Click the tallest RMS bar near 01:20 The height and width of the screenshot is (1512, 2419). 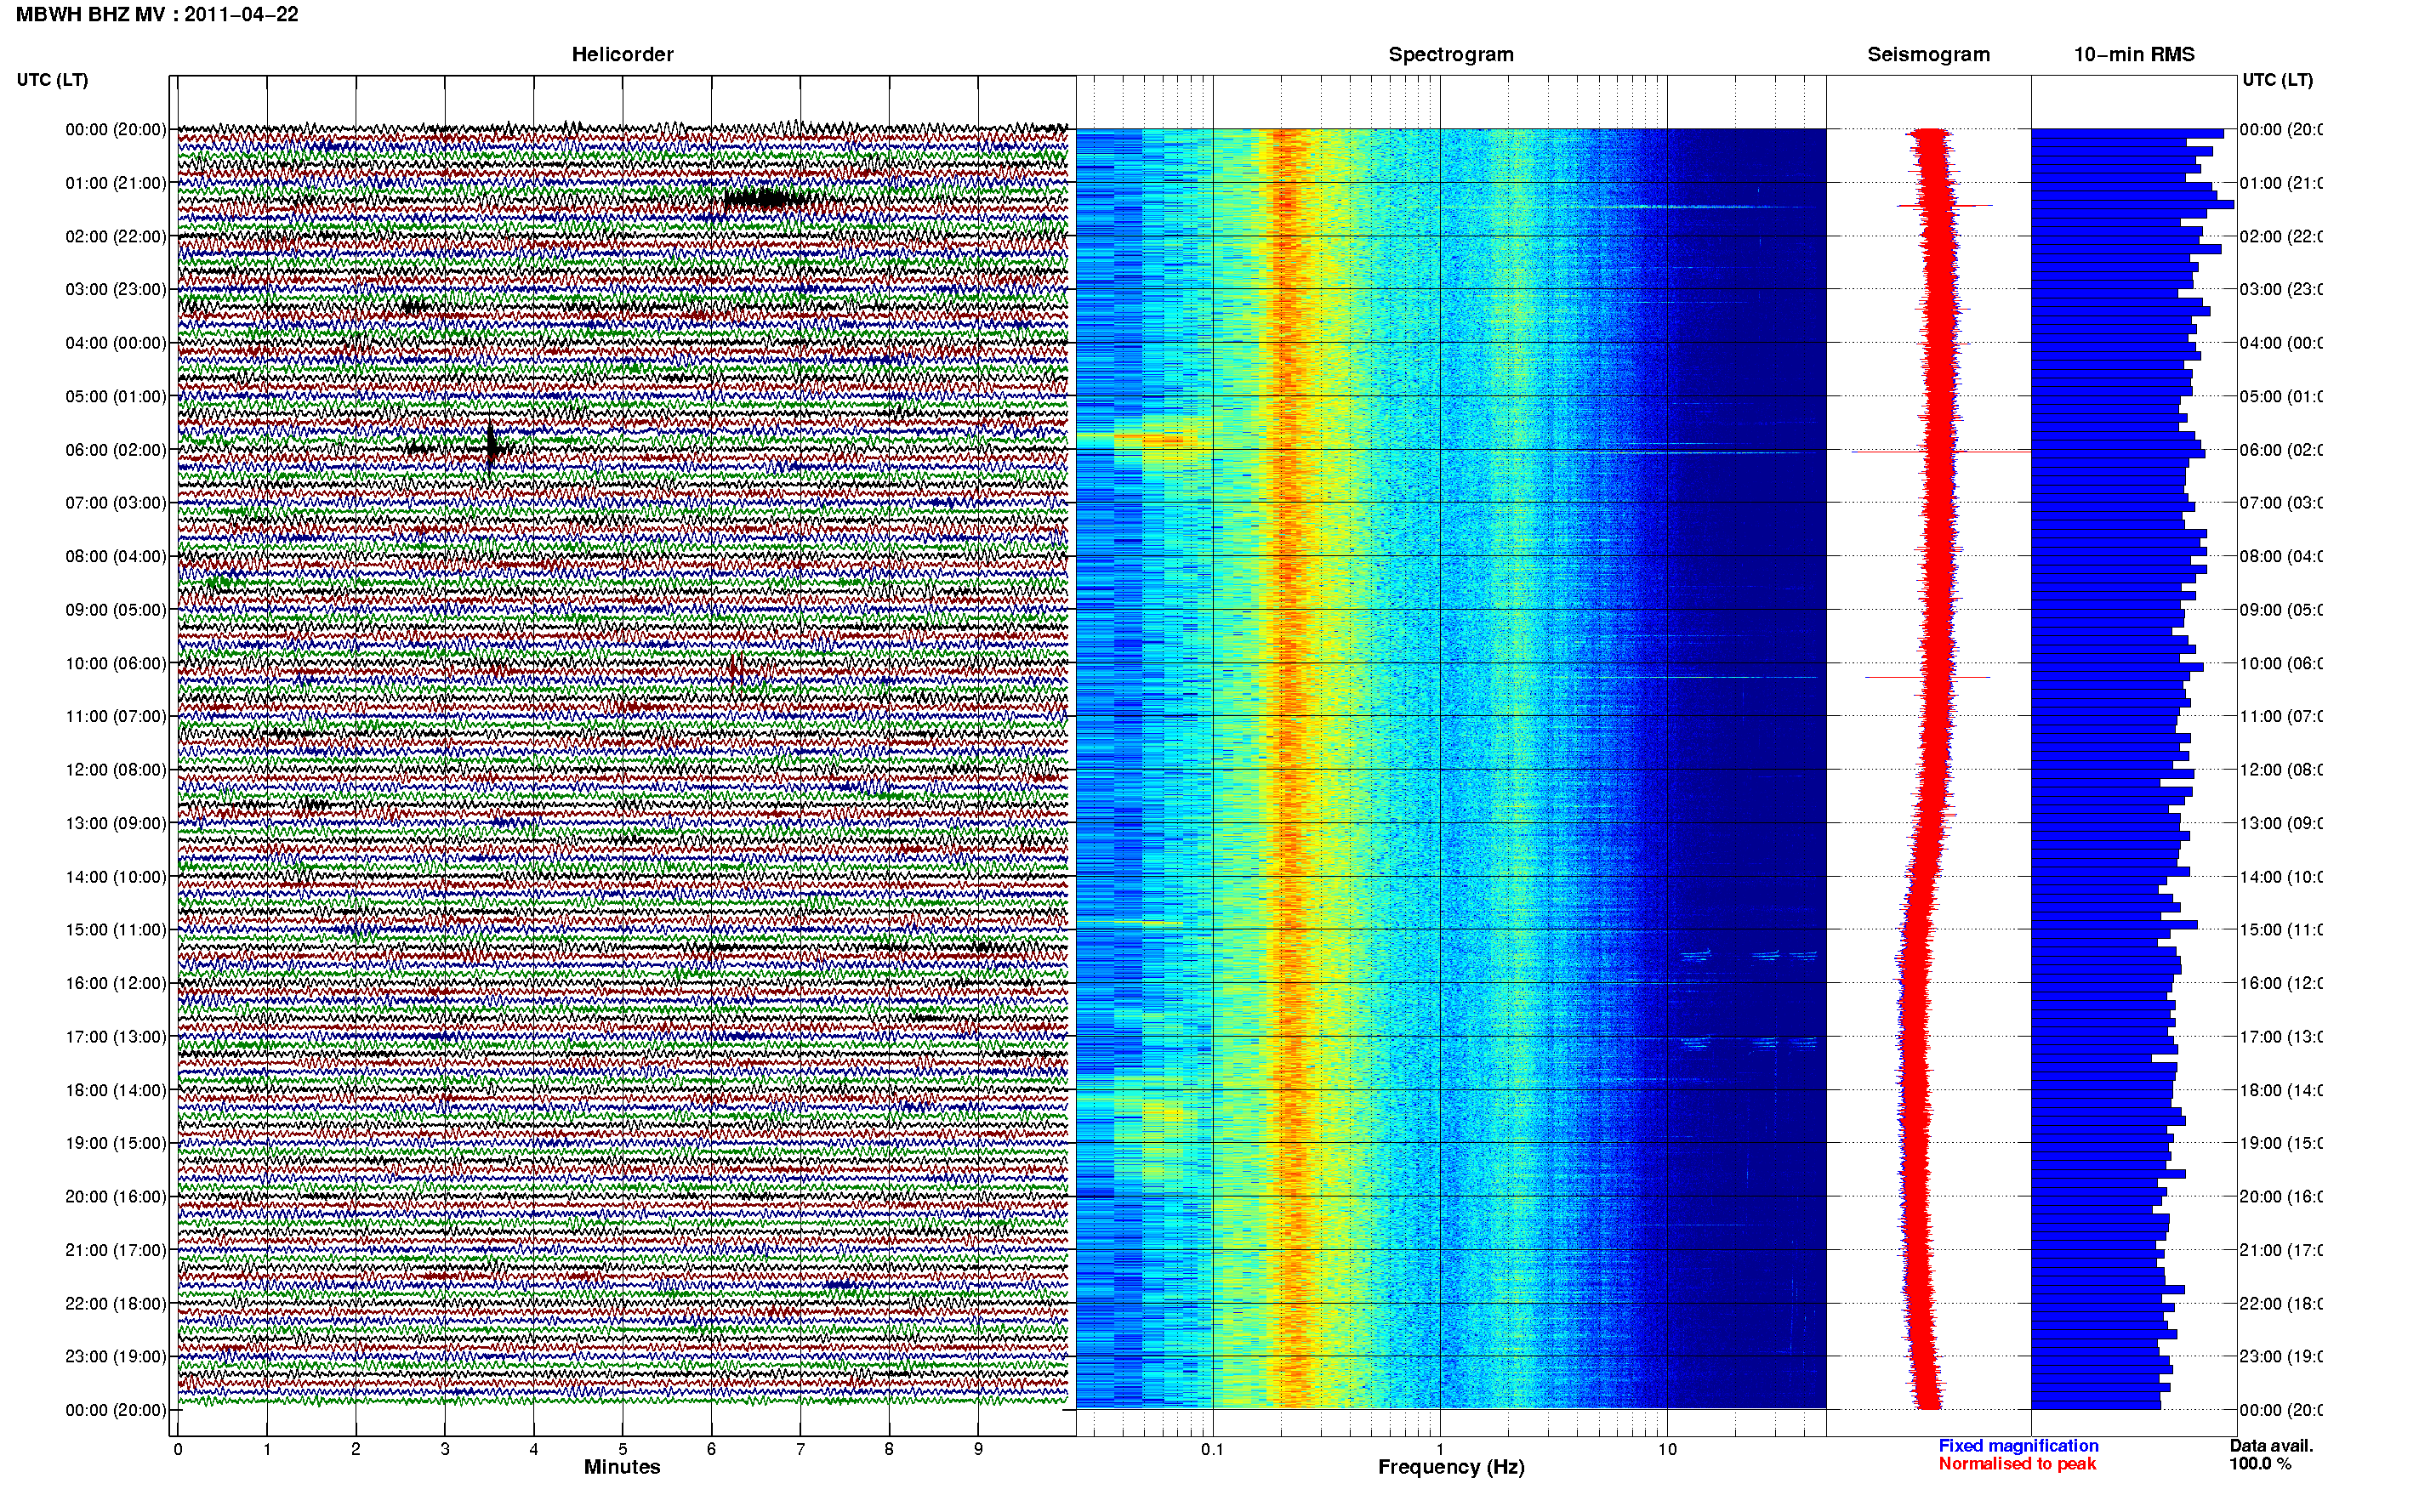(2132, 205)
